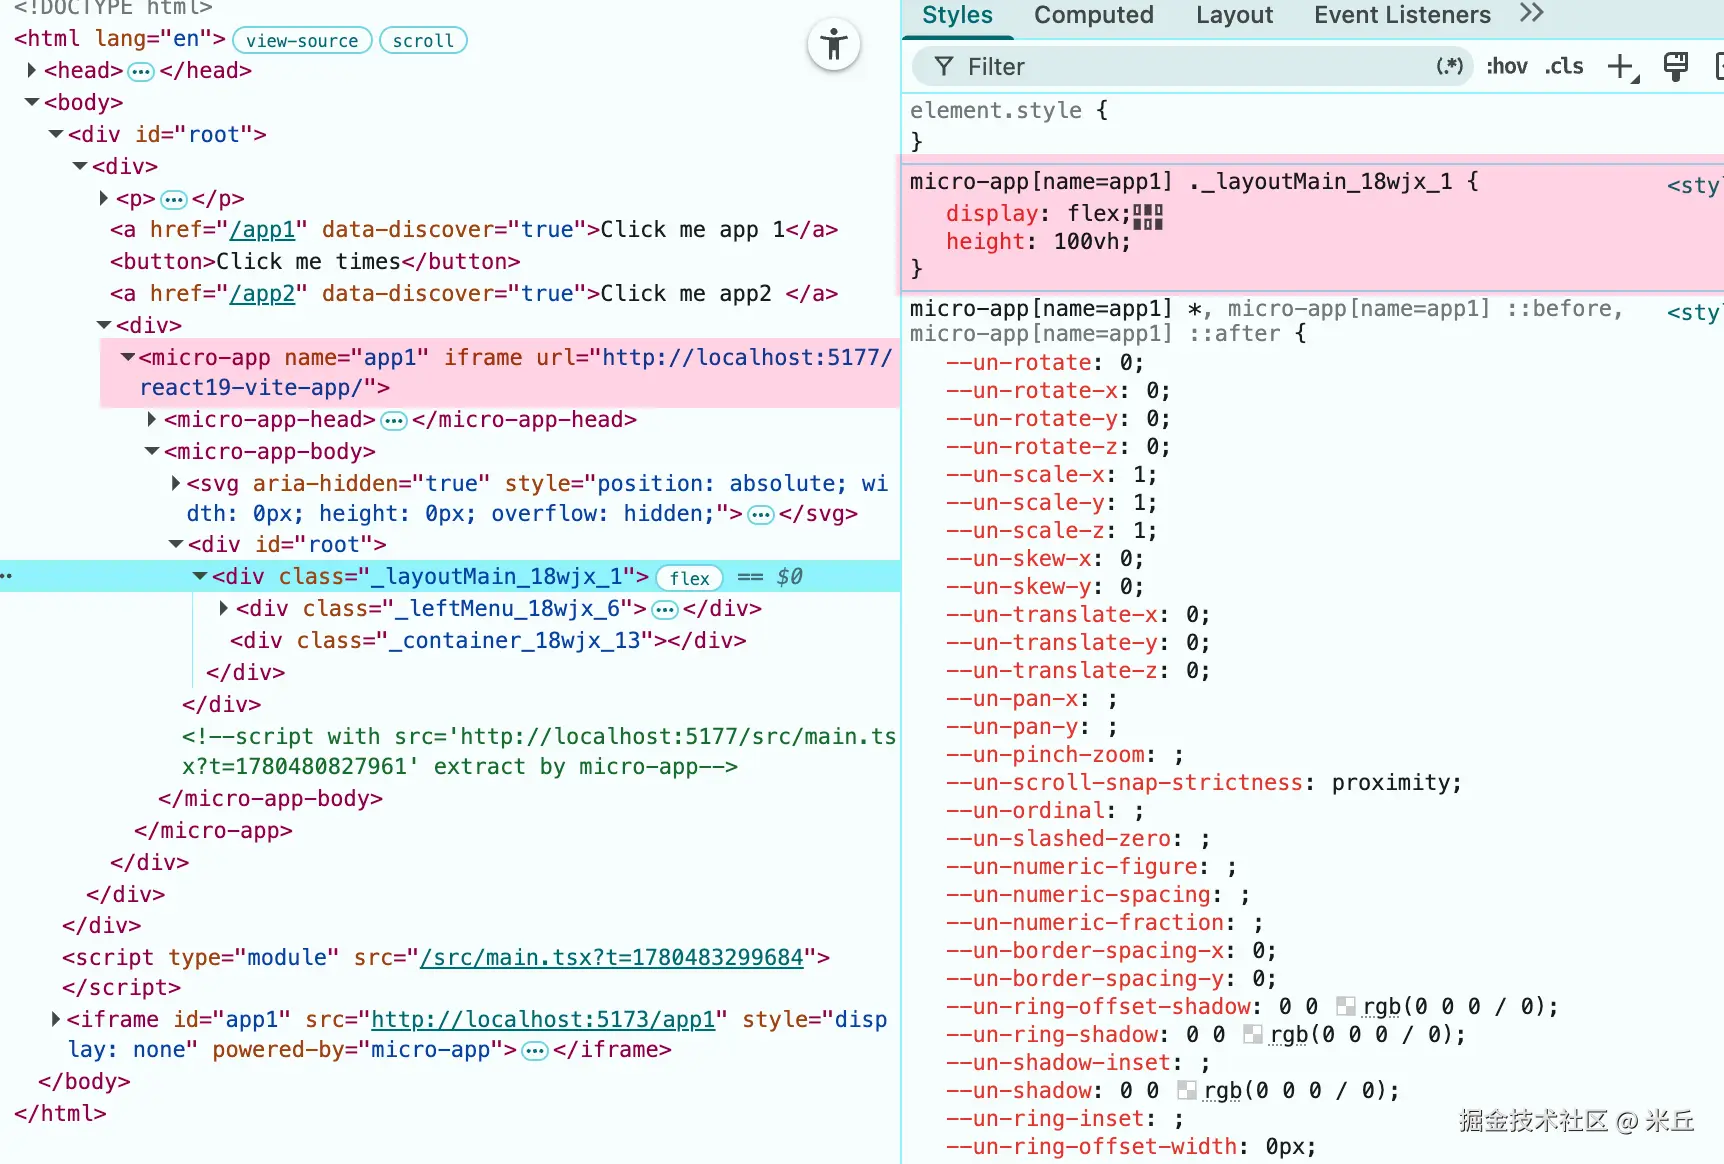Collapse the micro-app name="app1" node
Image resolution: width=1724 pixels, height=1164 pixels.
(128, 357)
